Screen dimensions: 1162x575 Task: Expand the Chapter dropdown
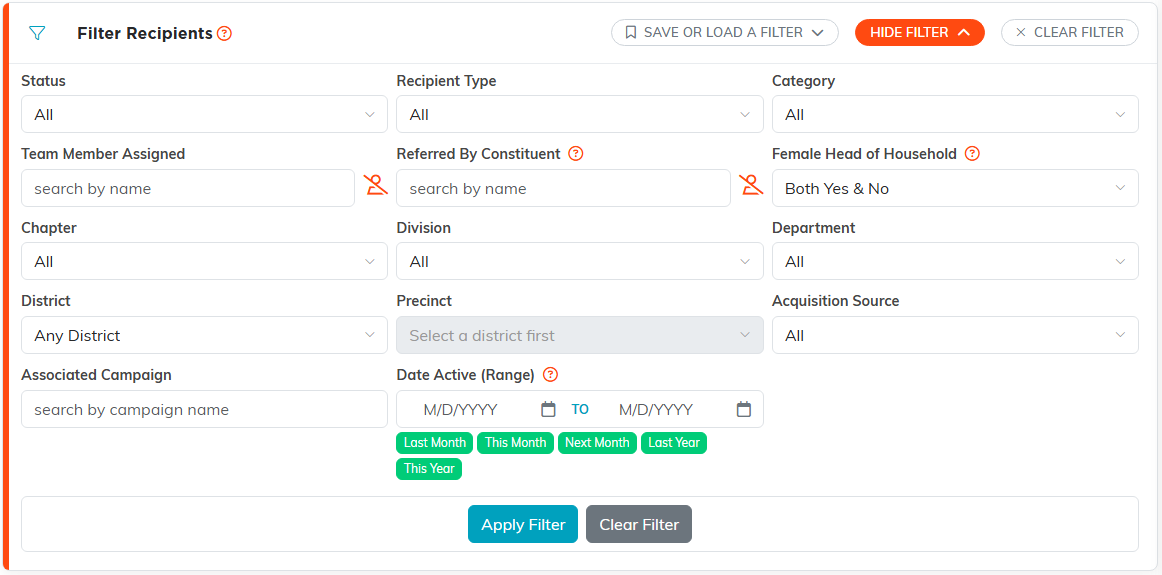tap(205, 261)
